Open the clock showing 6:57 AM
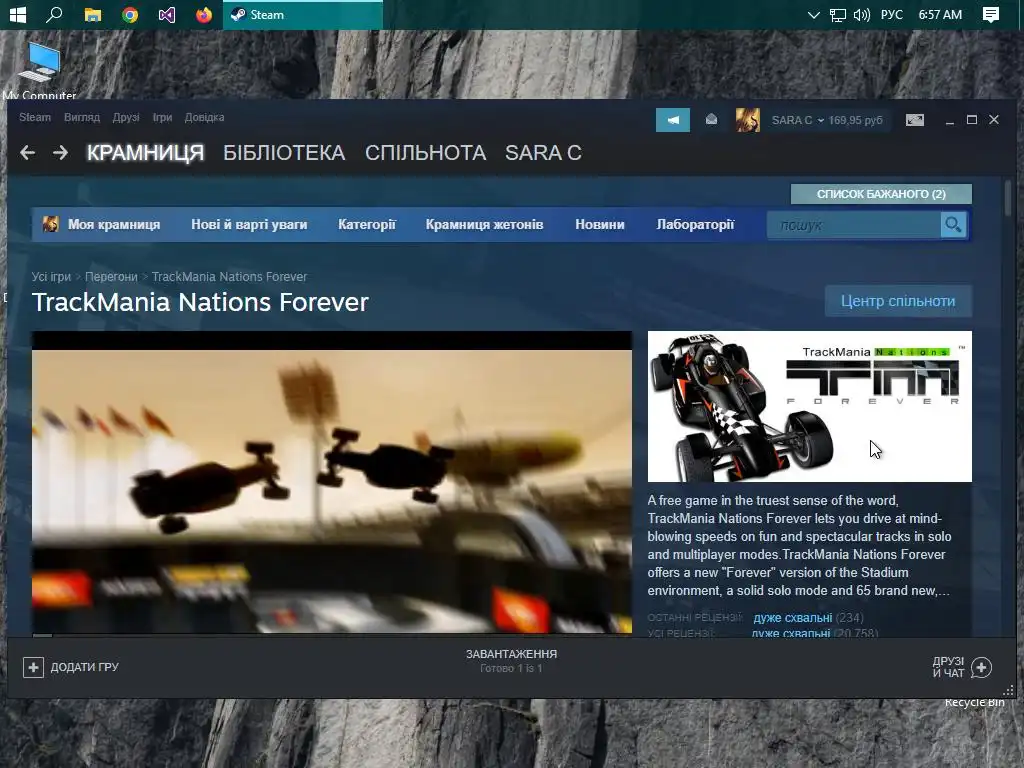Image resolution: width=1024 pixels, height=768 pixels. (940, 14)
